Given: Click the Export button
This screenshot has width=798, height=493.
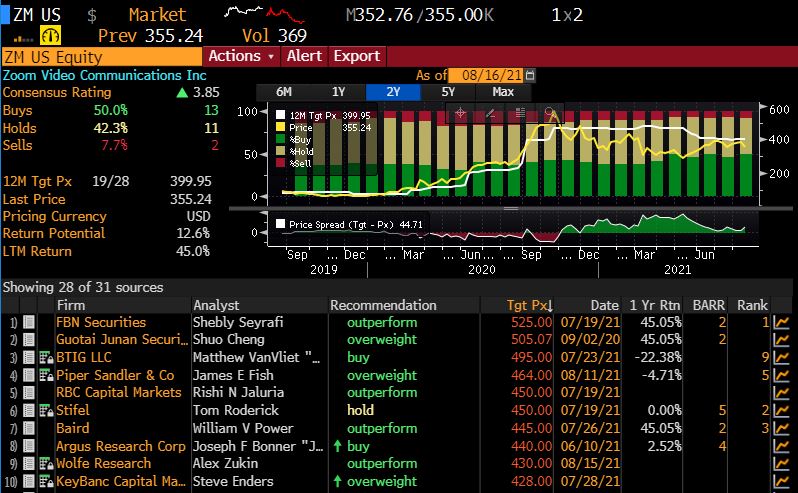Looking at the screenshot, I should [x=356, y=56].
